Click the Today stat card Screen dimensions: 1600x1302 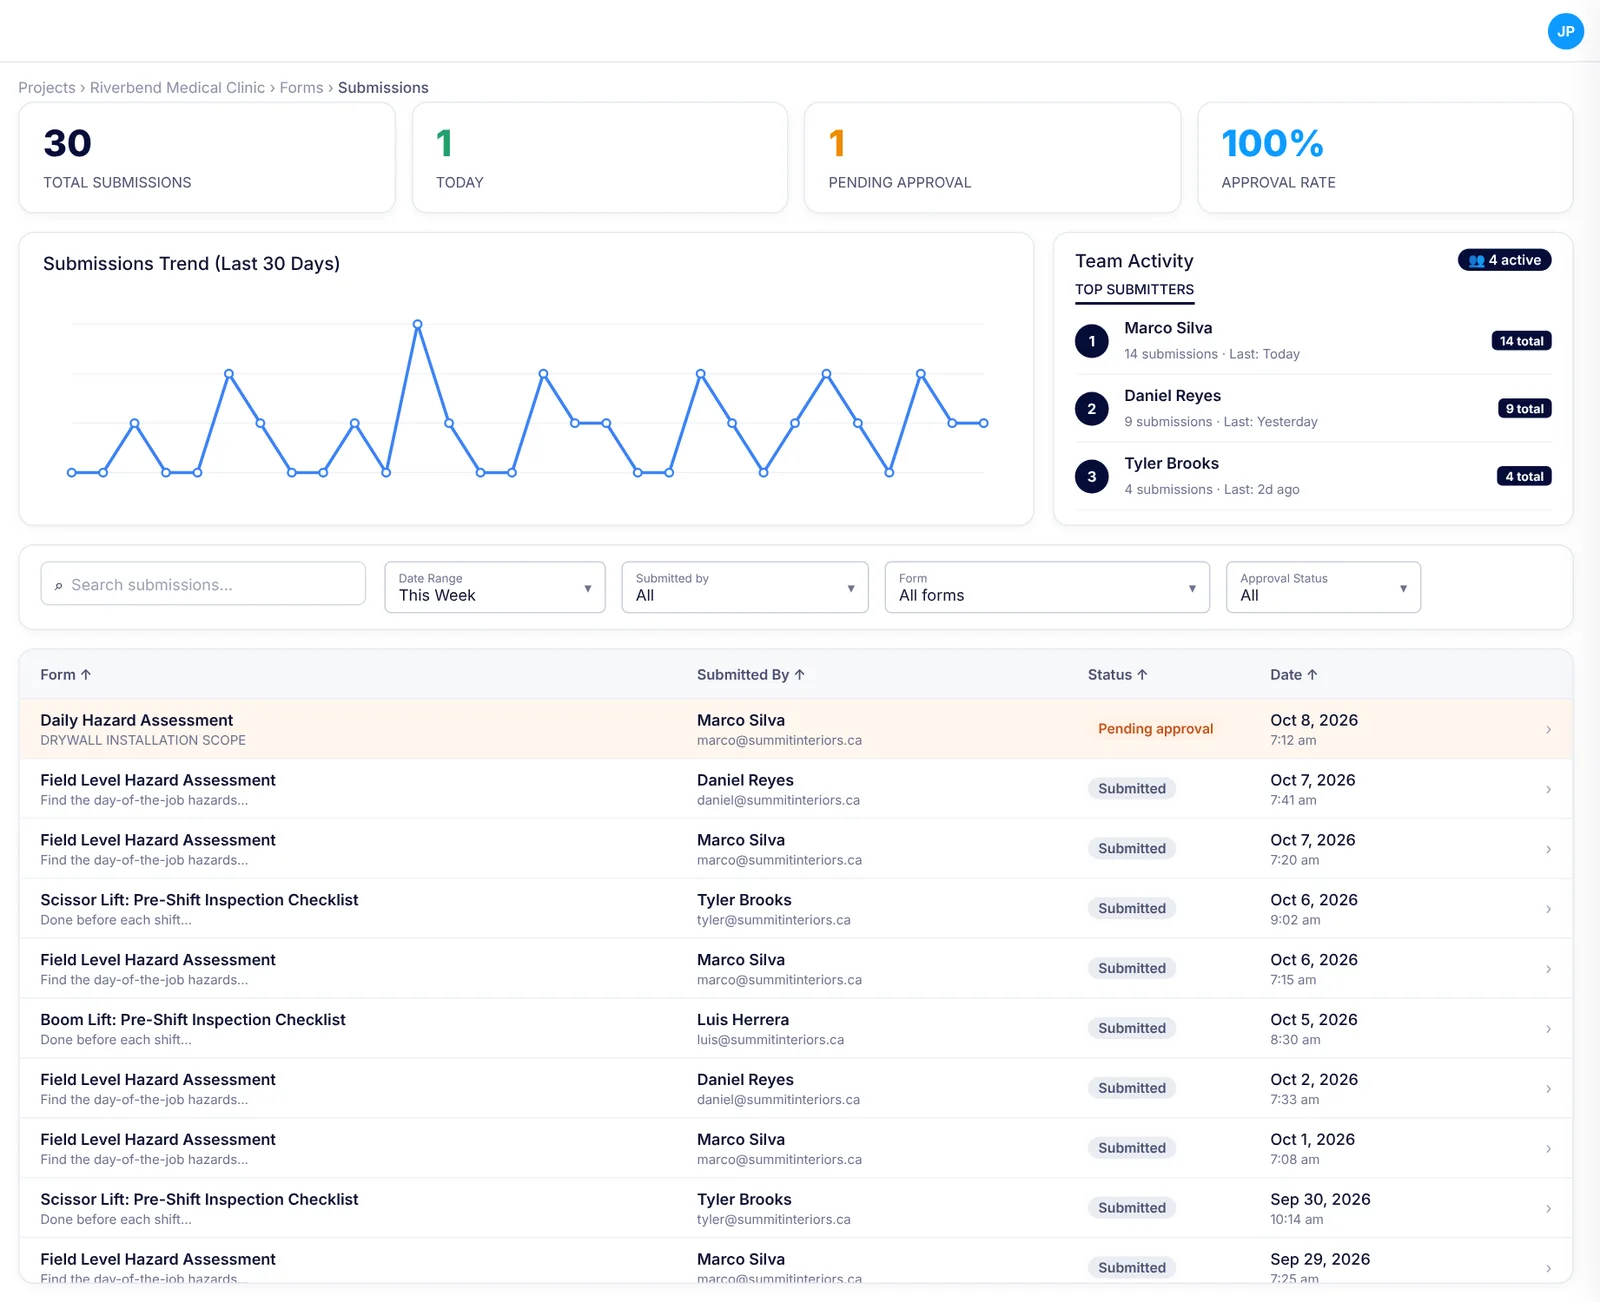(600, 158)
